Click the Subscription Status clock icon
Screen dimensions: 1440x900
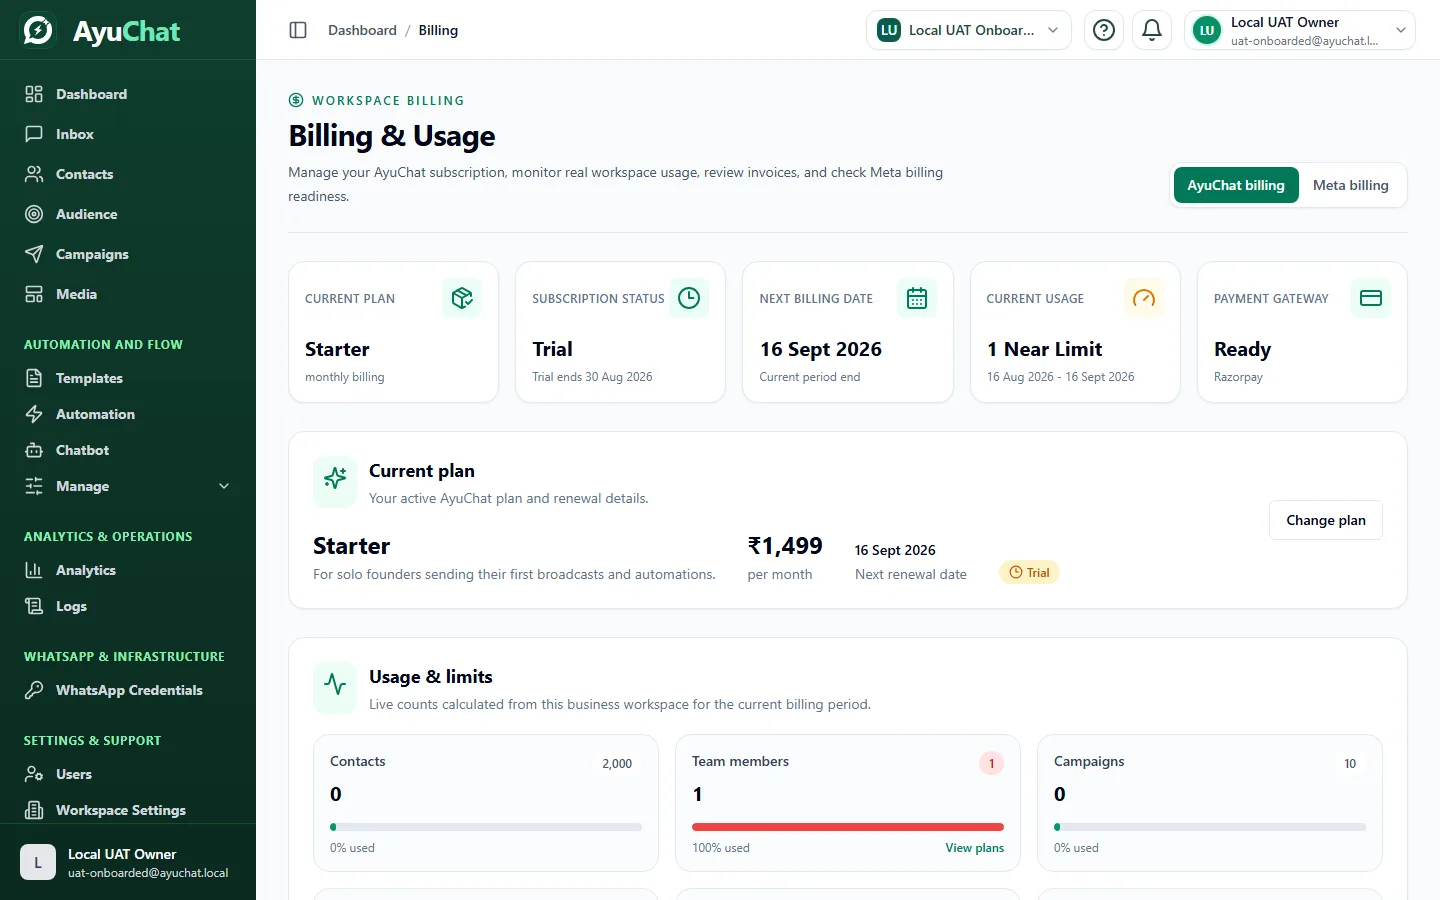click(x=689, y=298)
